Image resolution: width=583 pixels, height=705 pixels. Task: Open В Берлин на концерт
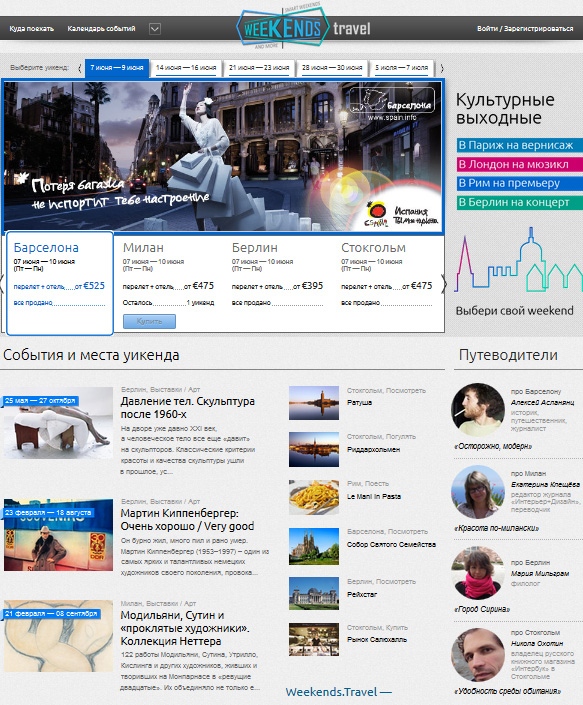[x=520, y=202]
